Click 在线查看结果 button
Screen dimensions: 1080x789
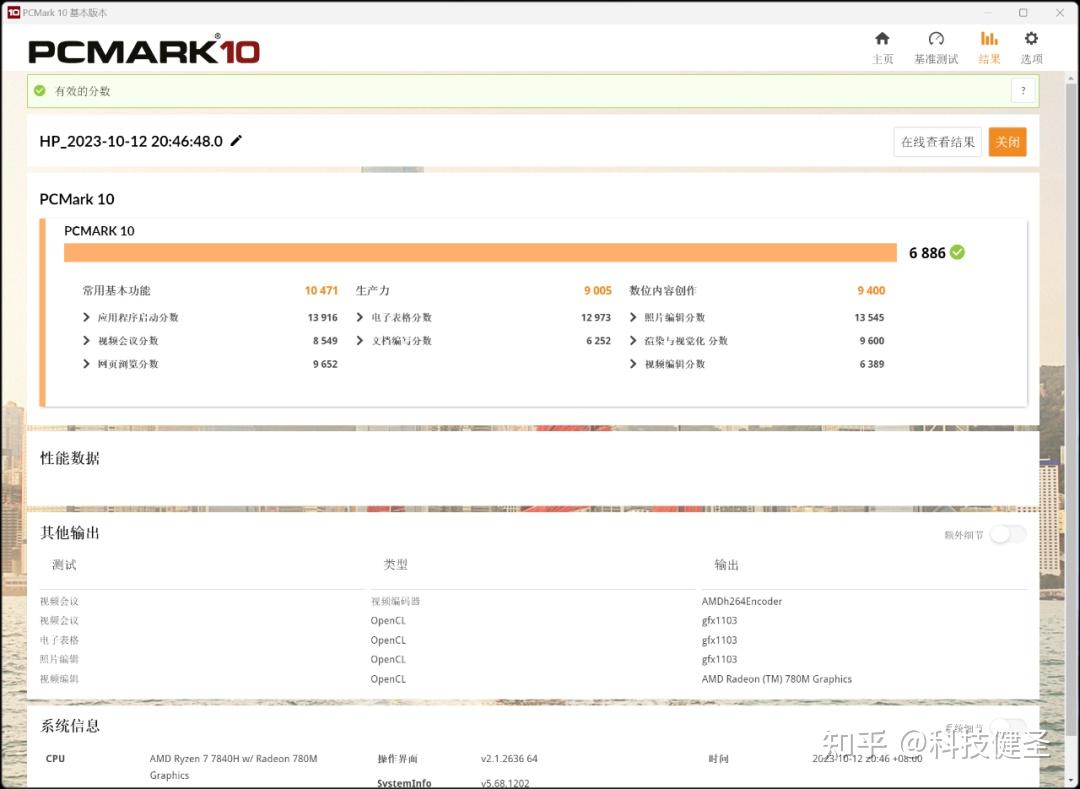[937, 142]
